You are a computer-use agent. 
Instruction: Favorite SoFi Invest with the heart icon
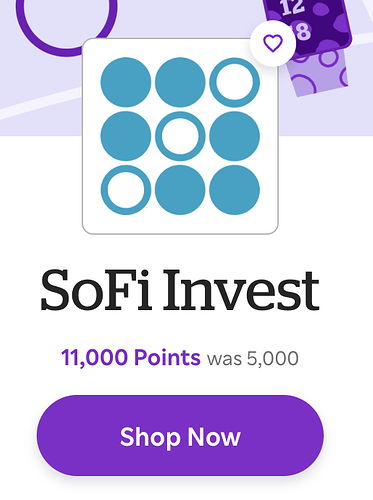coord(273,43)
